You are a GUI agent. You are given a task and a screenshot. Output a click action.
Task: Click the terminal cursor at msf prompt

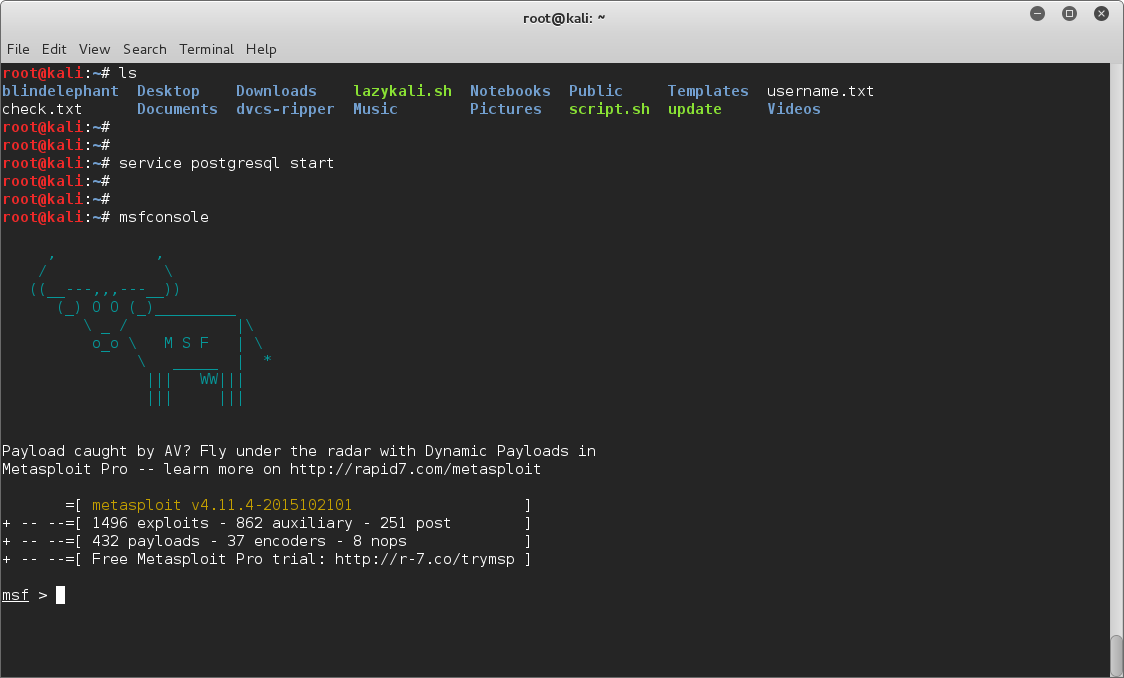click(x=61, y=596)
